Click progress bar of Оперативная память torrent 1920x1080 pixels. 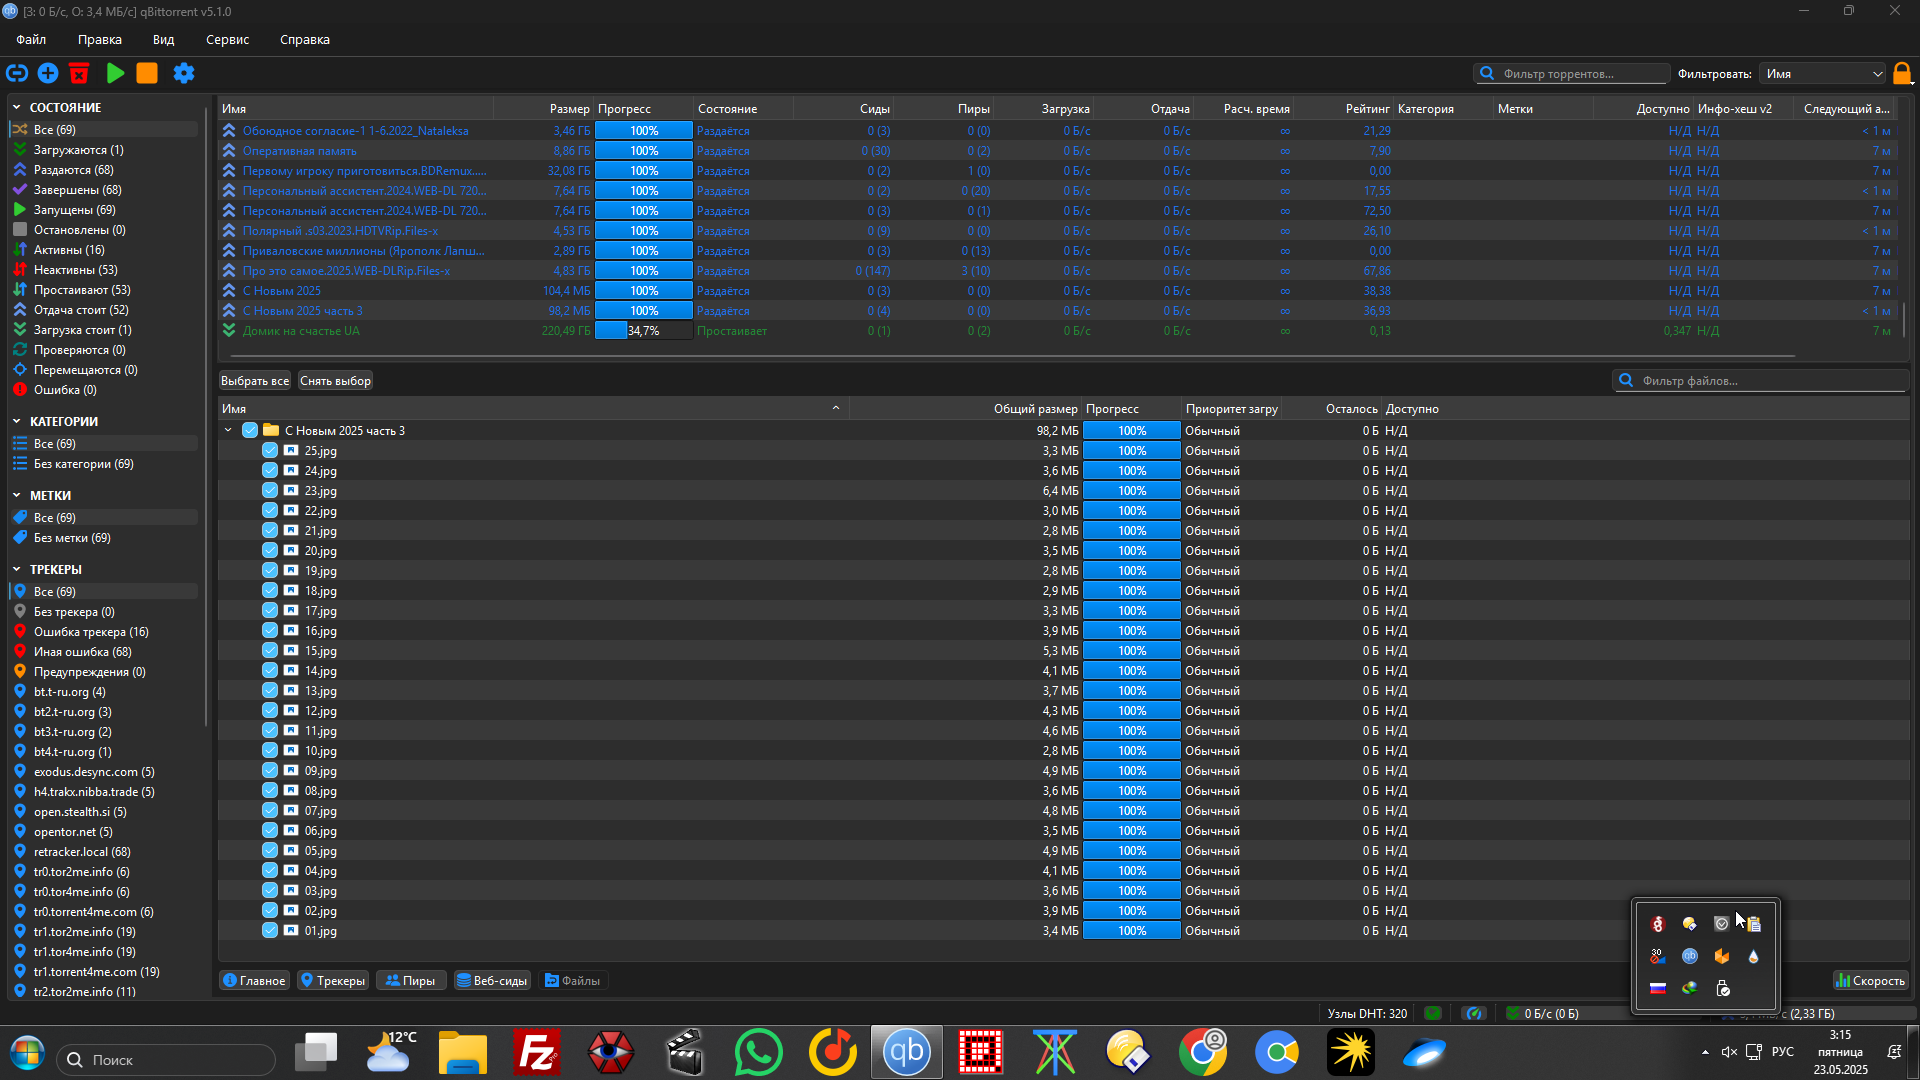click(644, 151)
